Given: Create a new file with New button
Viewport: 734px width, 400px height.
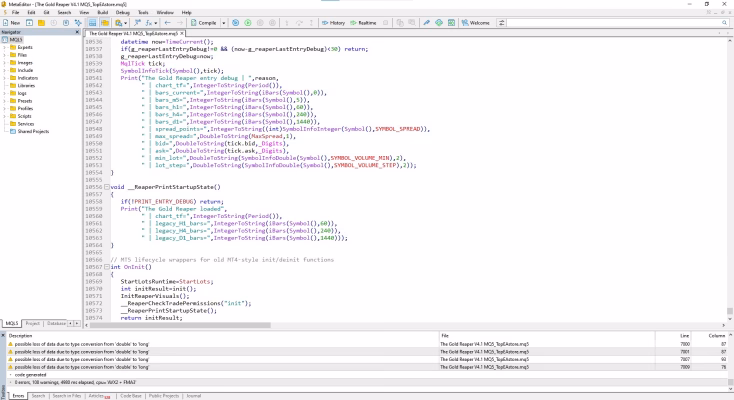Looking at the screenshot, I should point(12,22).
